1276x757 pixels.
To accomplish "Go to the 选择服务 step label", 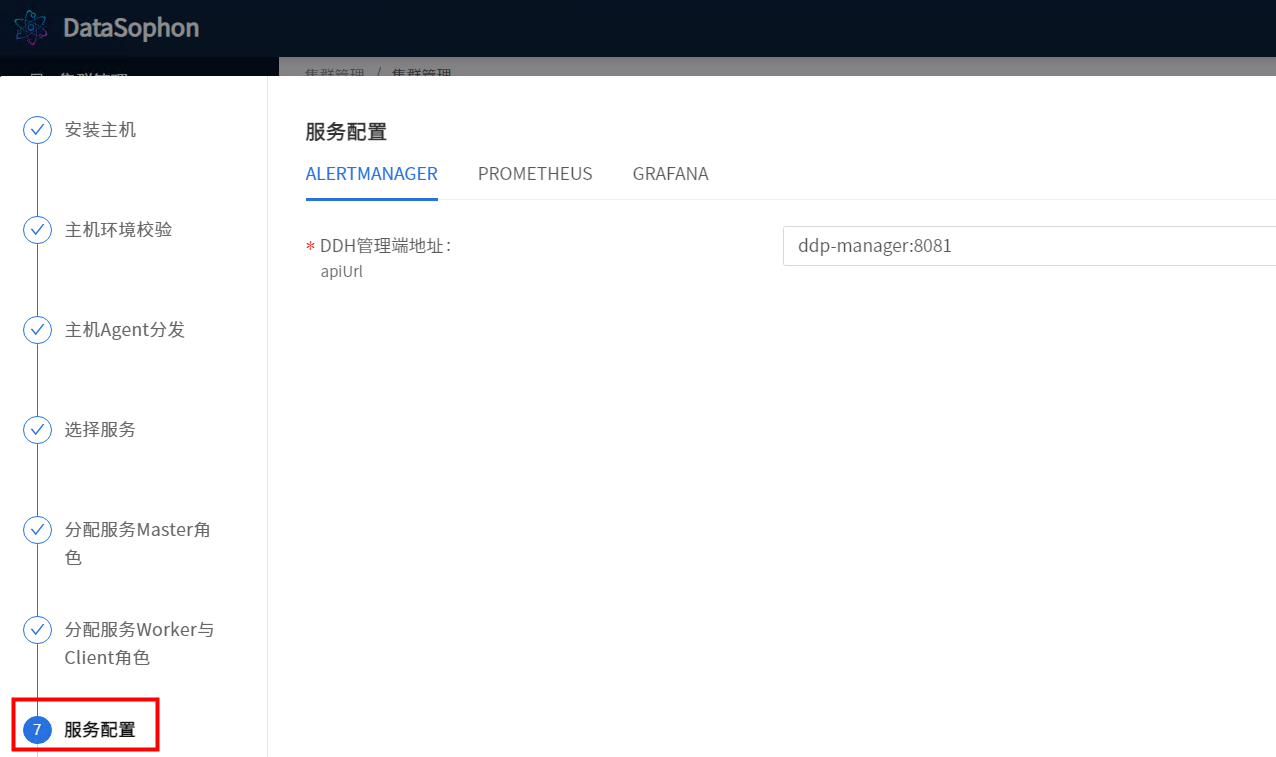I will (x=100, y=430).
